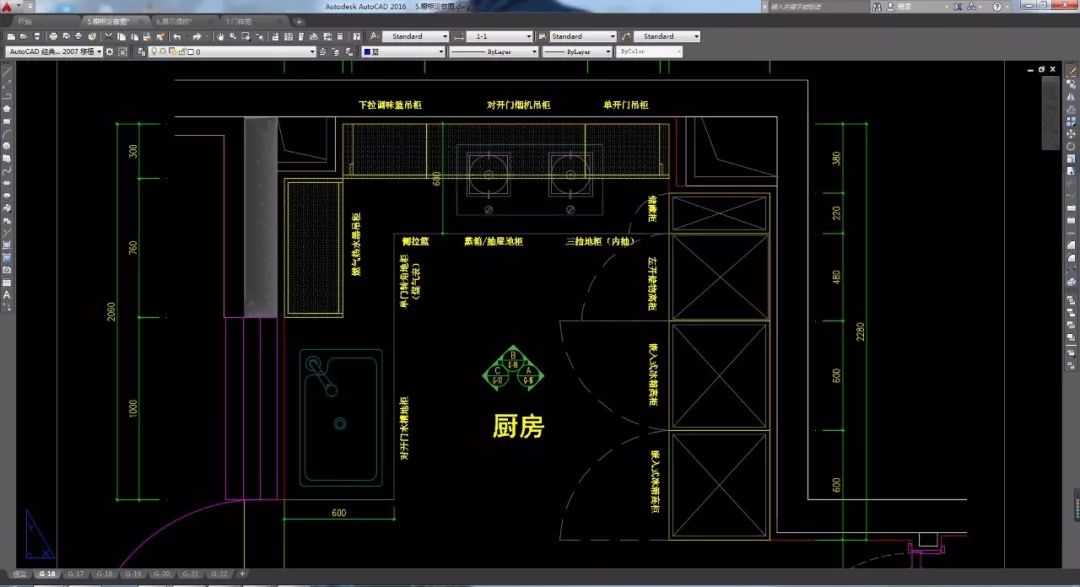The width and height of the screenshot is (1080, 587).
Task: Switch to the G-17 layout tab
Action: 76,574
